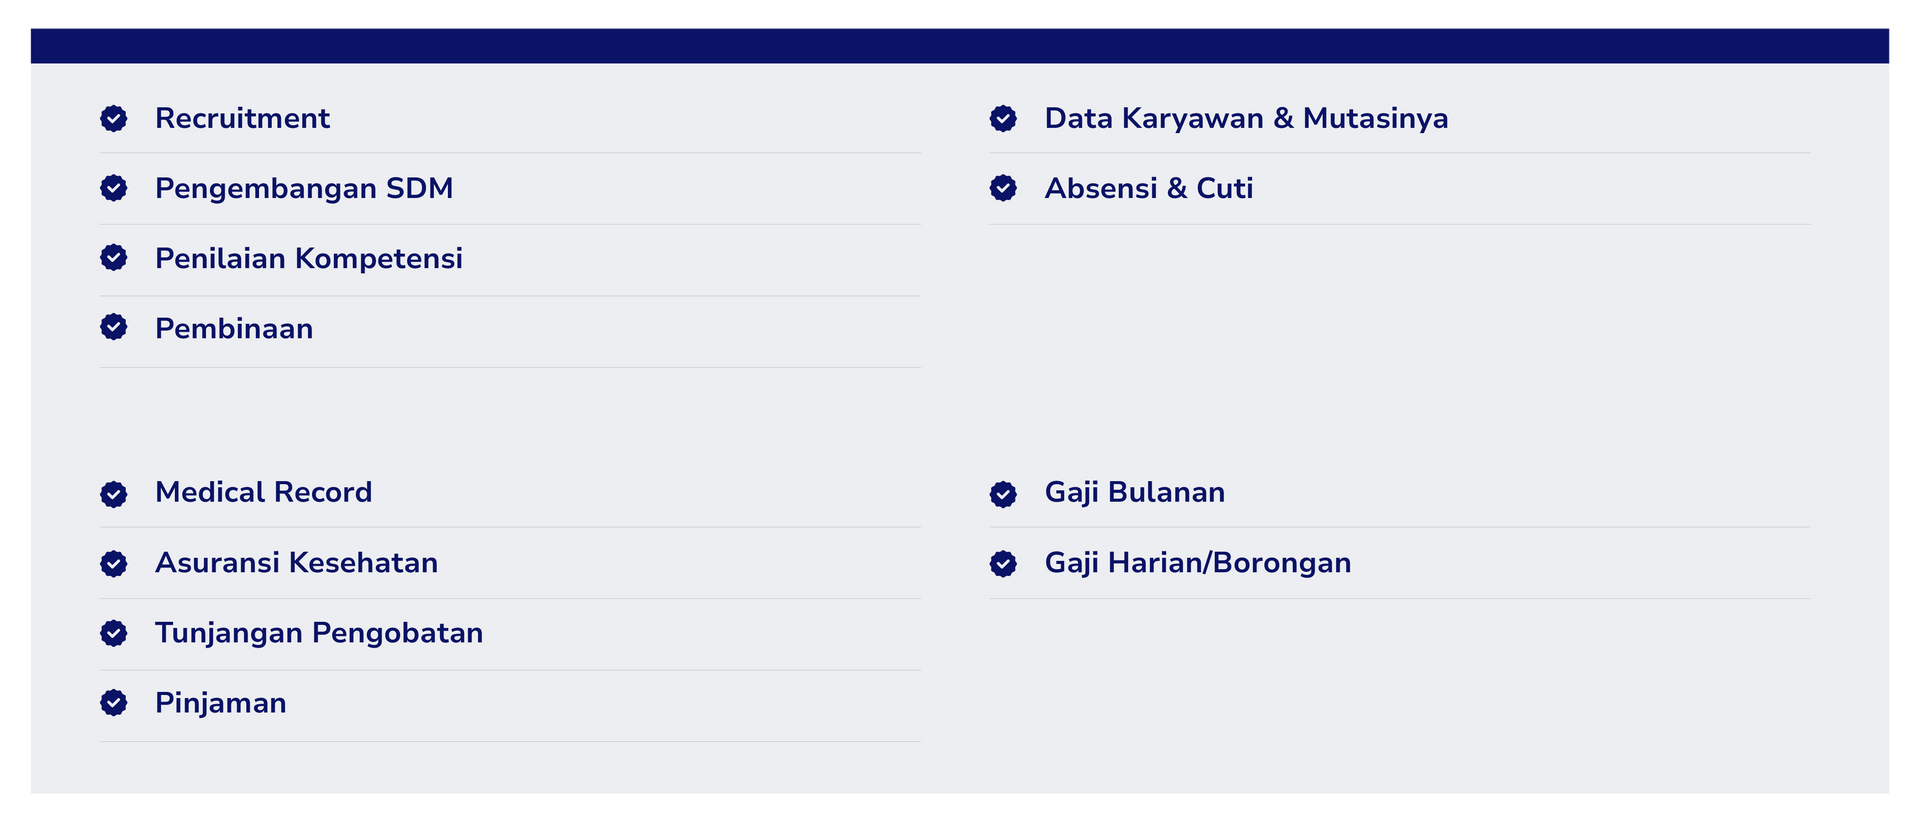Click the check badge beside Pembinaan

click(114, 327)
